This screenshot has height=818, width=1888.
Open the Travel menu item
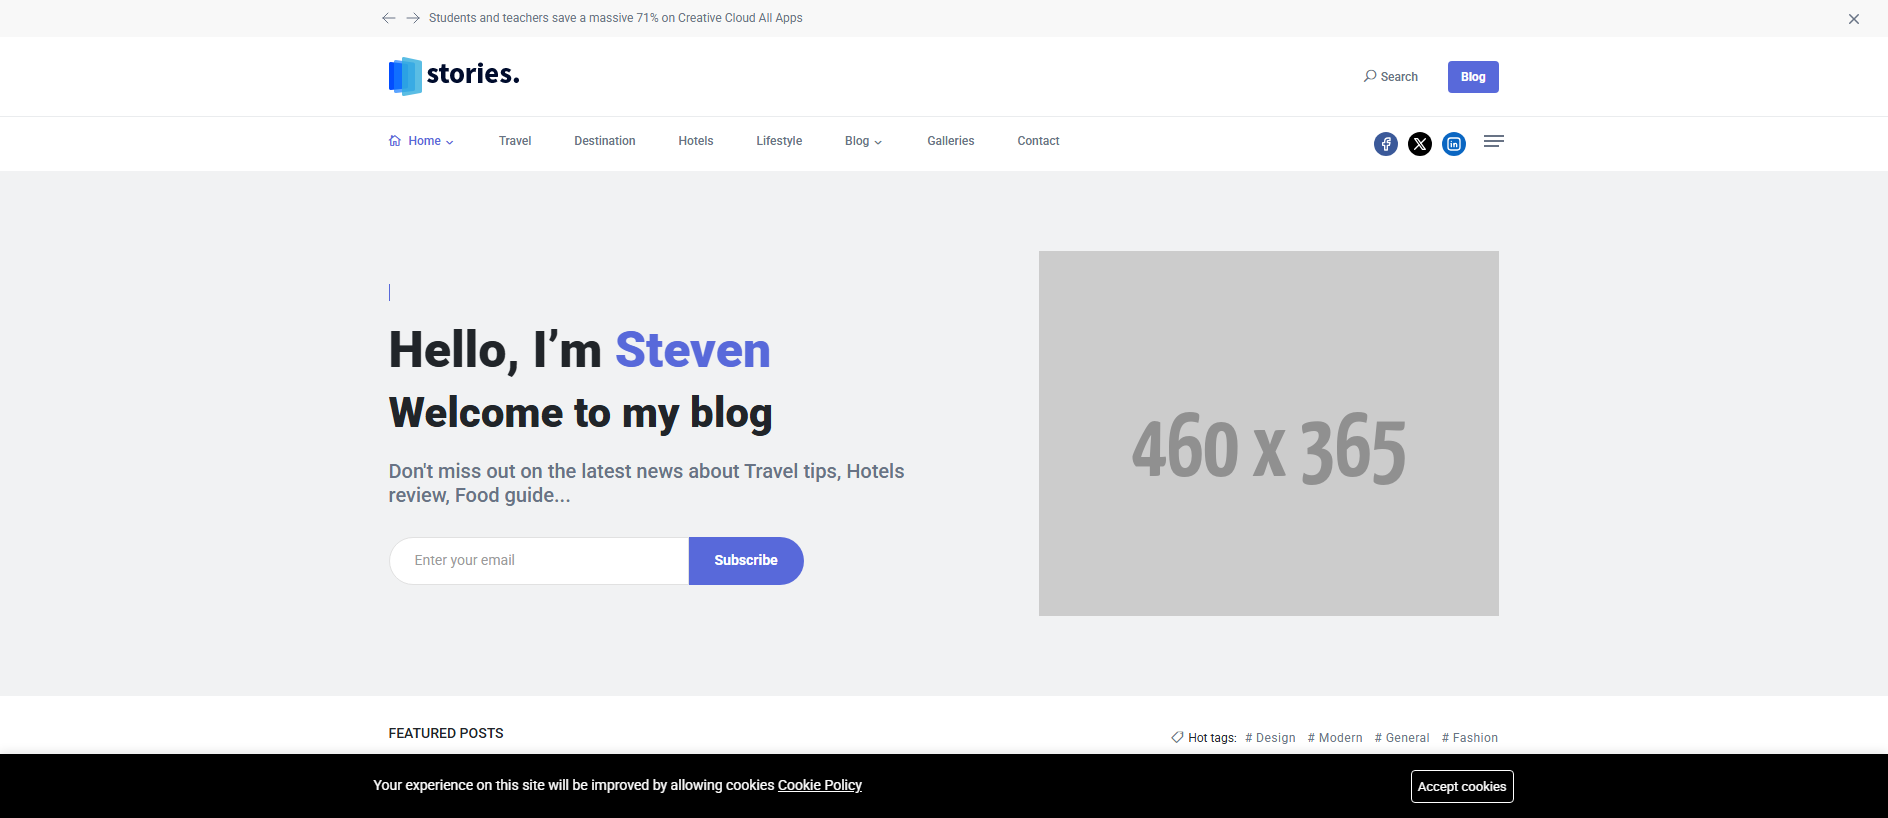pyautogui.click(x=515, y=141)
